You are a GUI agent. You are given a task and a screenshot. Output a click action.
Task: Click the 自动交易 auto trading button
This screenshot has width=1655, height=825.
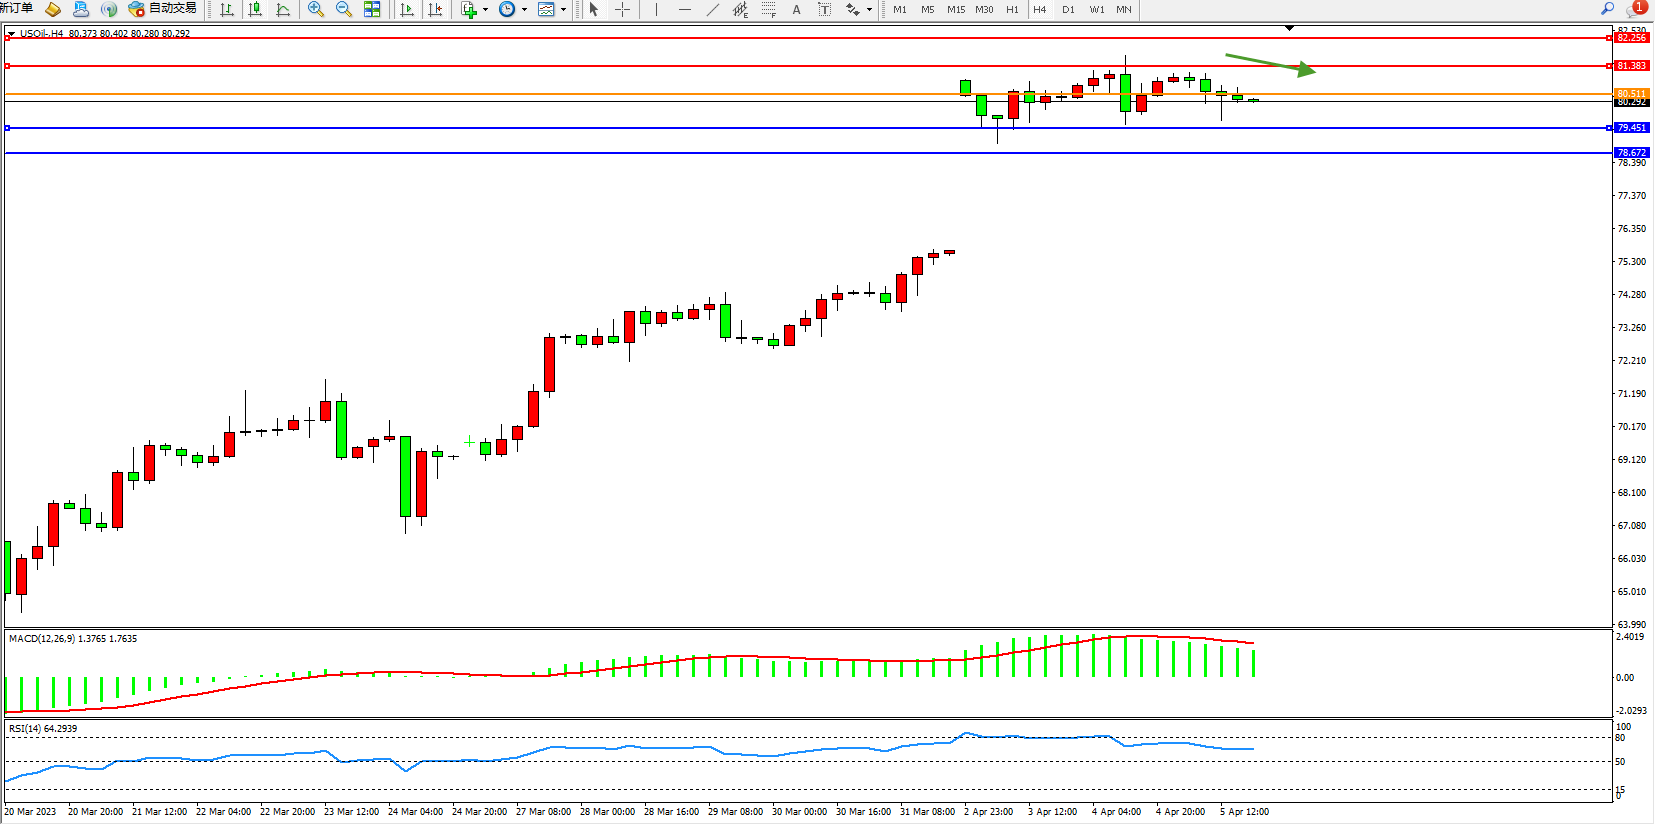point(164,9)
